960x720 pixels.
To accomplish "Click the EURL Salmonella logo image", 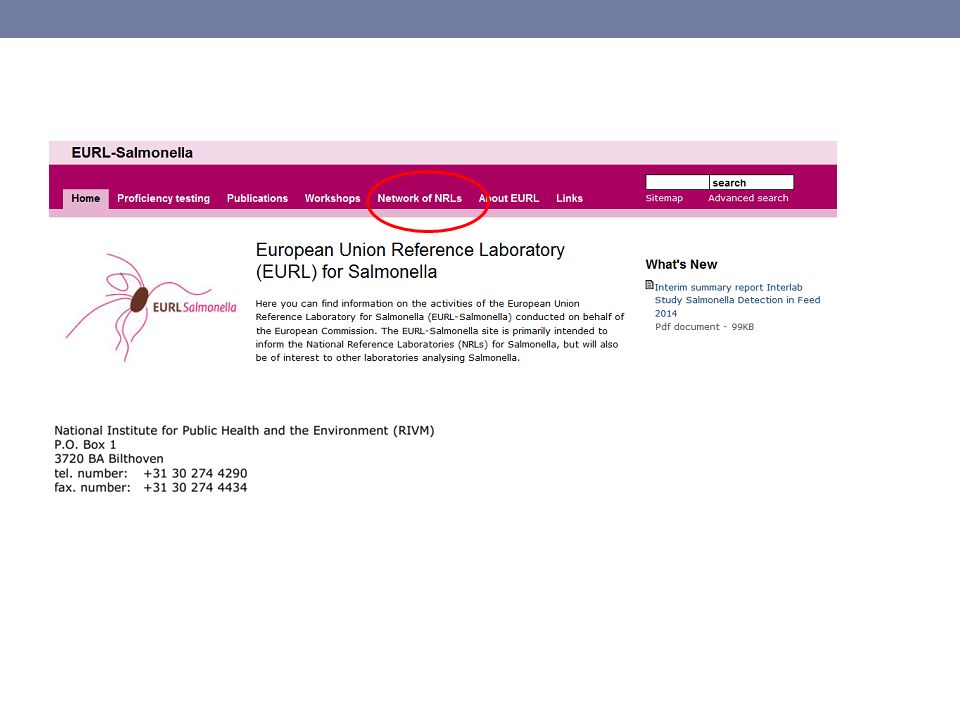I will coord(151,307).
